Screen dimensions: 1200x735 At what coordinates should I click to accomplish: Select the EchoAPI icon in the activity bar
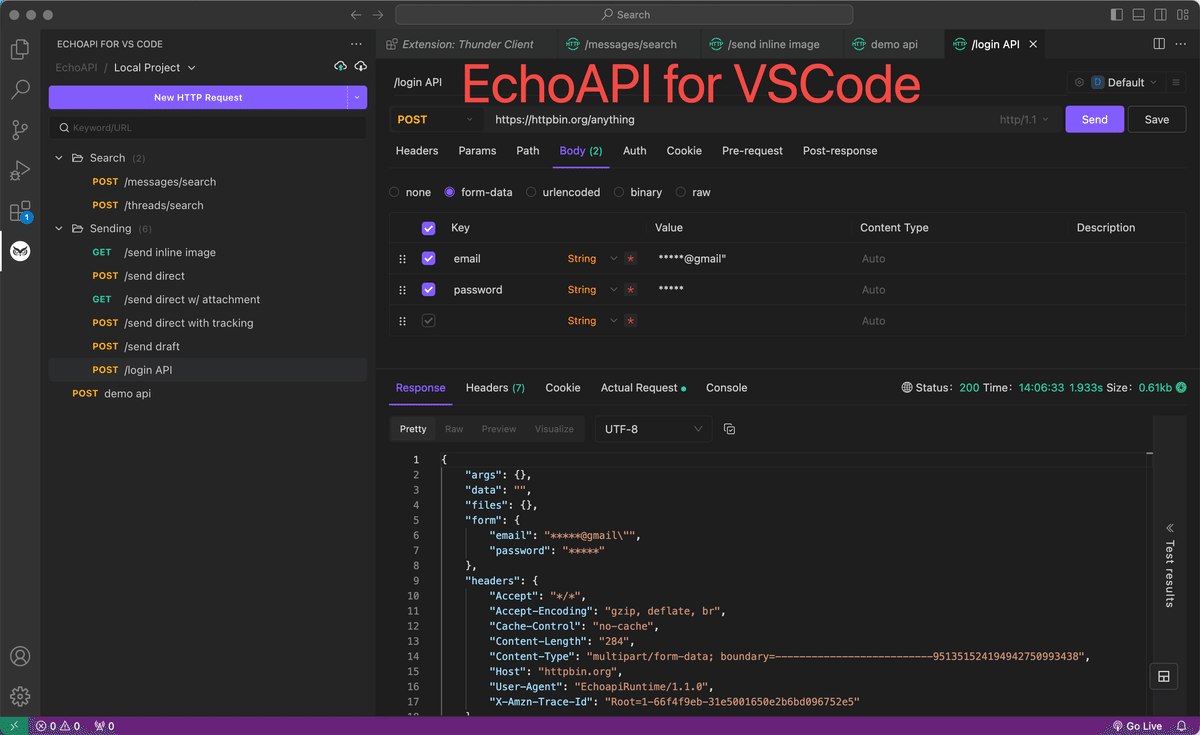click(20, 252)
